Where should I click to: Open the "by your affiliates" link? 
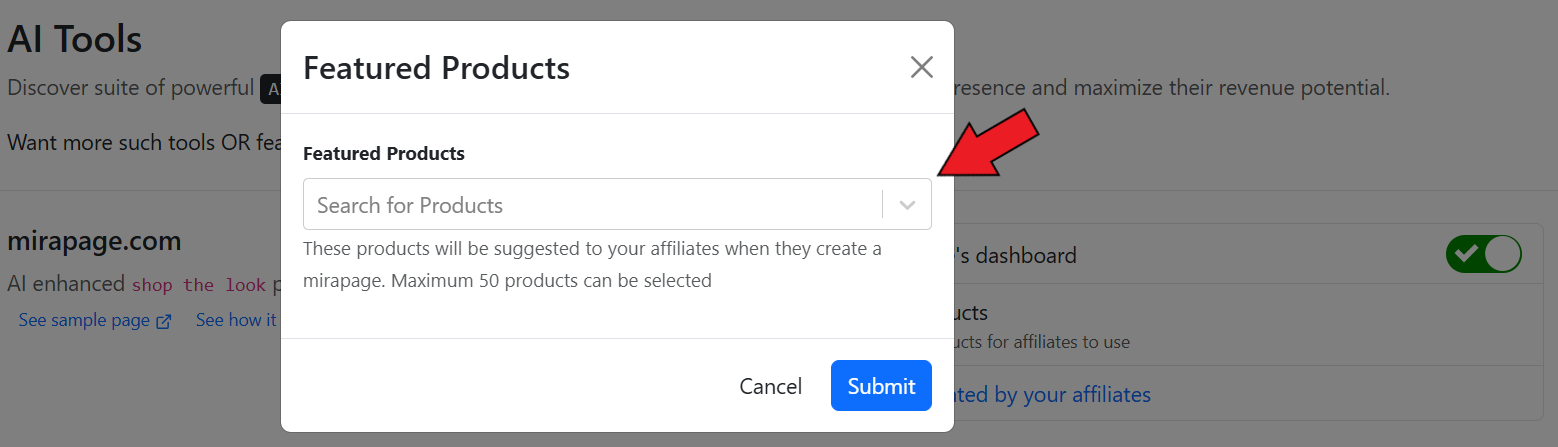[1052, 395]
